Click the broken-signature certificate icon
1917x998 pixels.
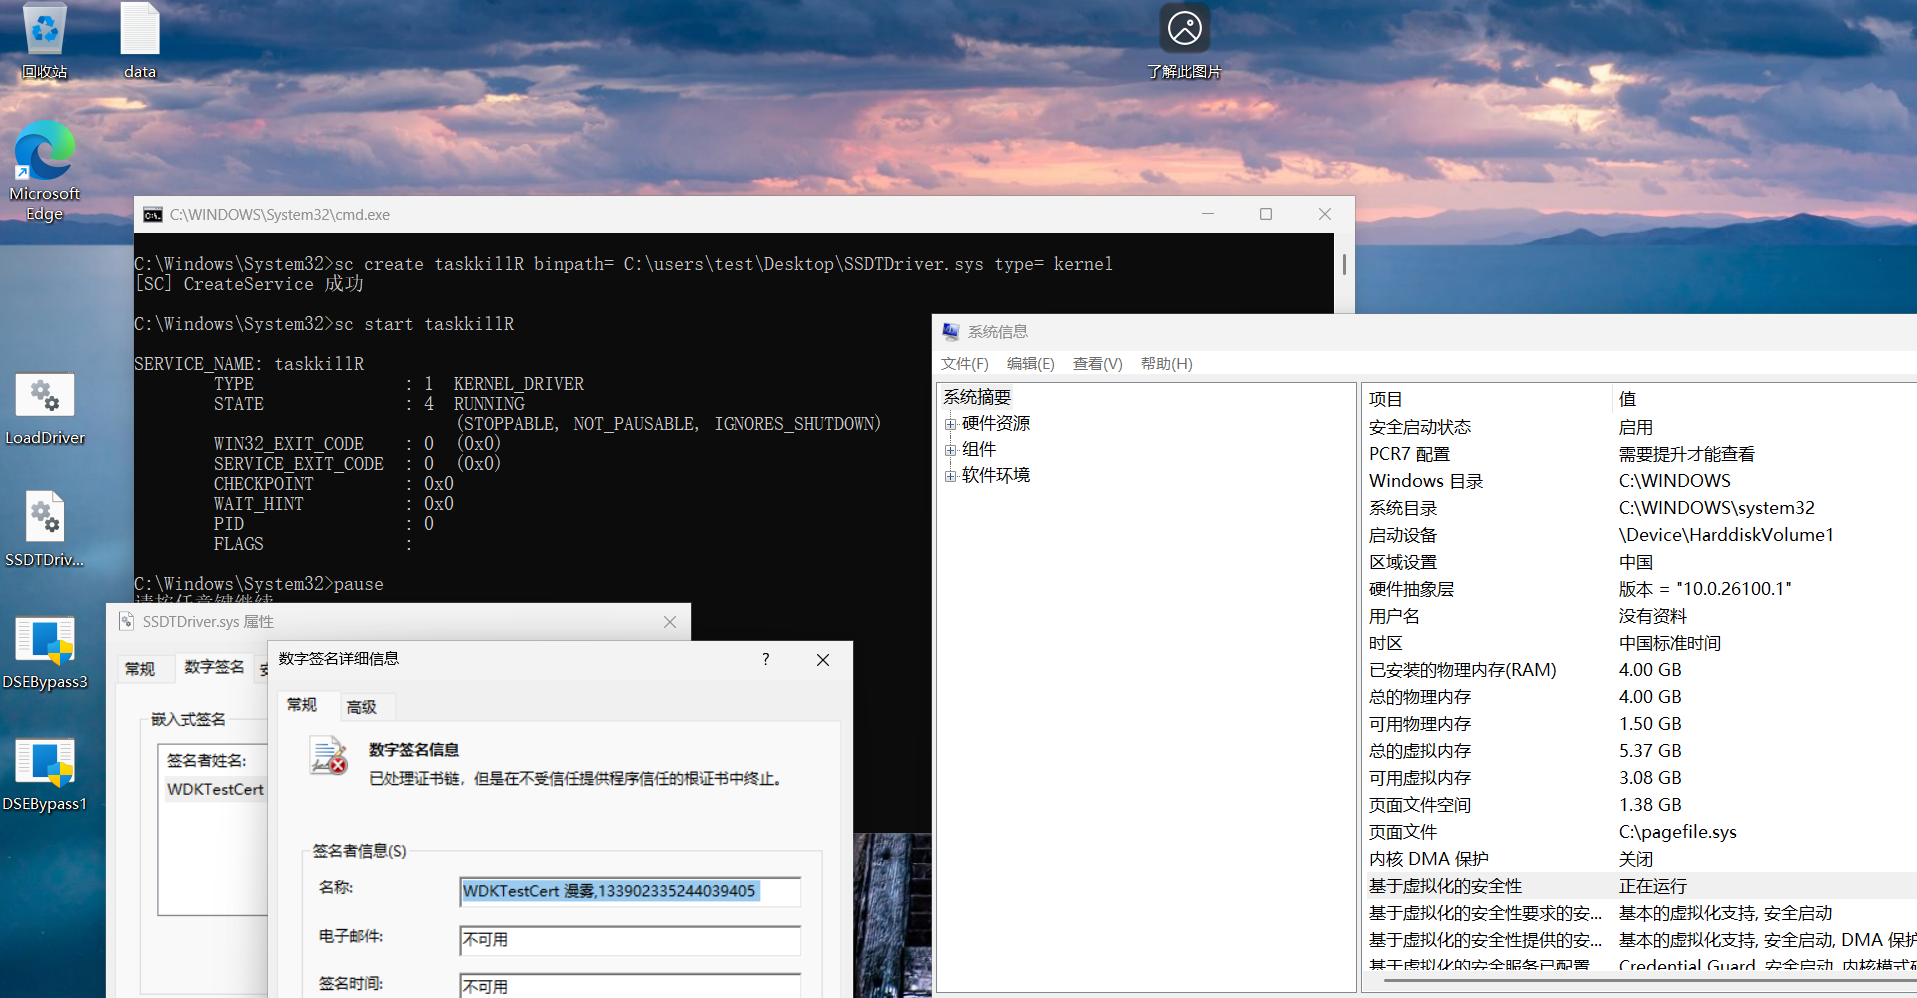pyautogui.click(x=329, y=756)
